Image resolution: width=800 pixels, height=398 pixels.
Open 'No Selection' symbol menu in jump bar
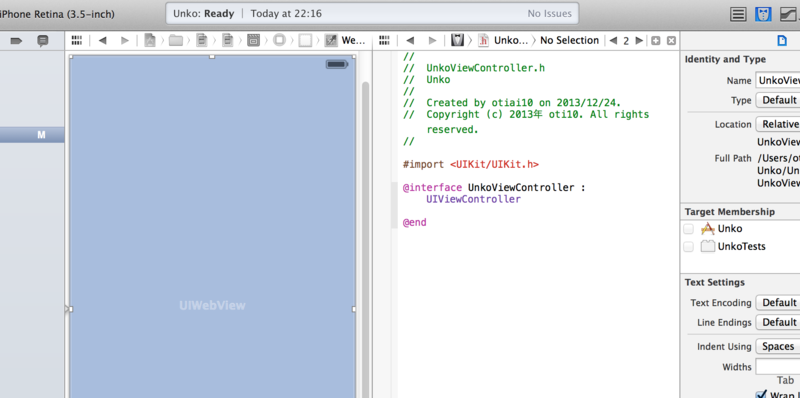point(569,40)
